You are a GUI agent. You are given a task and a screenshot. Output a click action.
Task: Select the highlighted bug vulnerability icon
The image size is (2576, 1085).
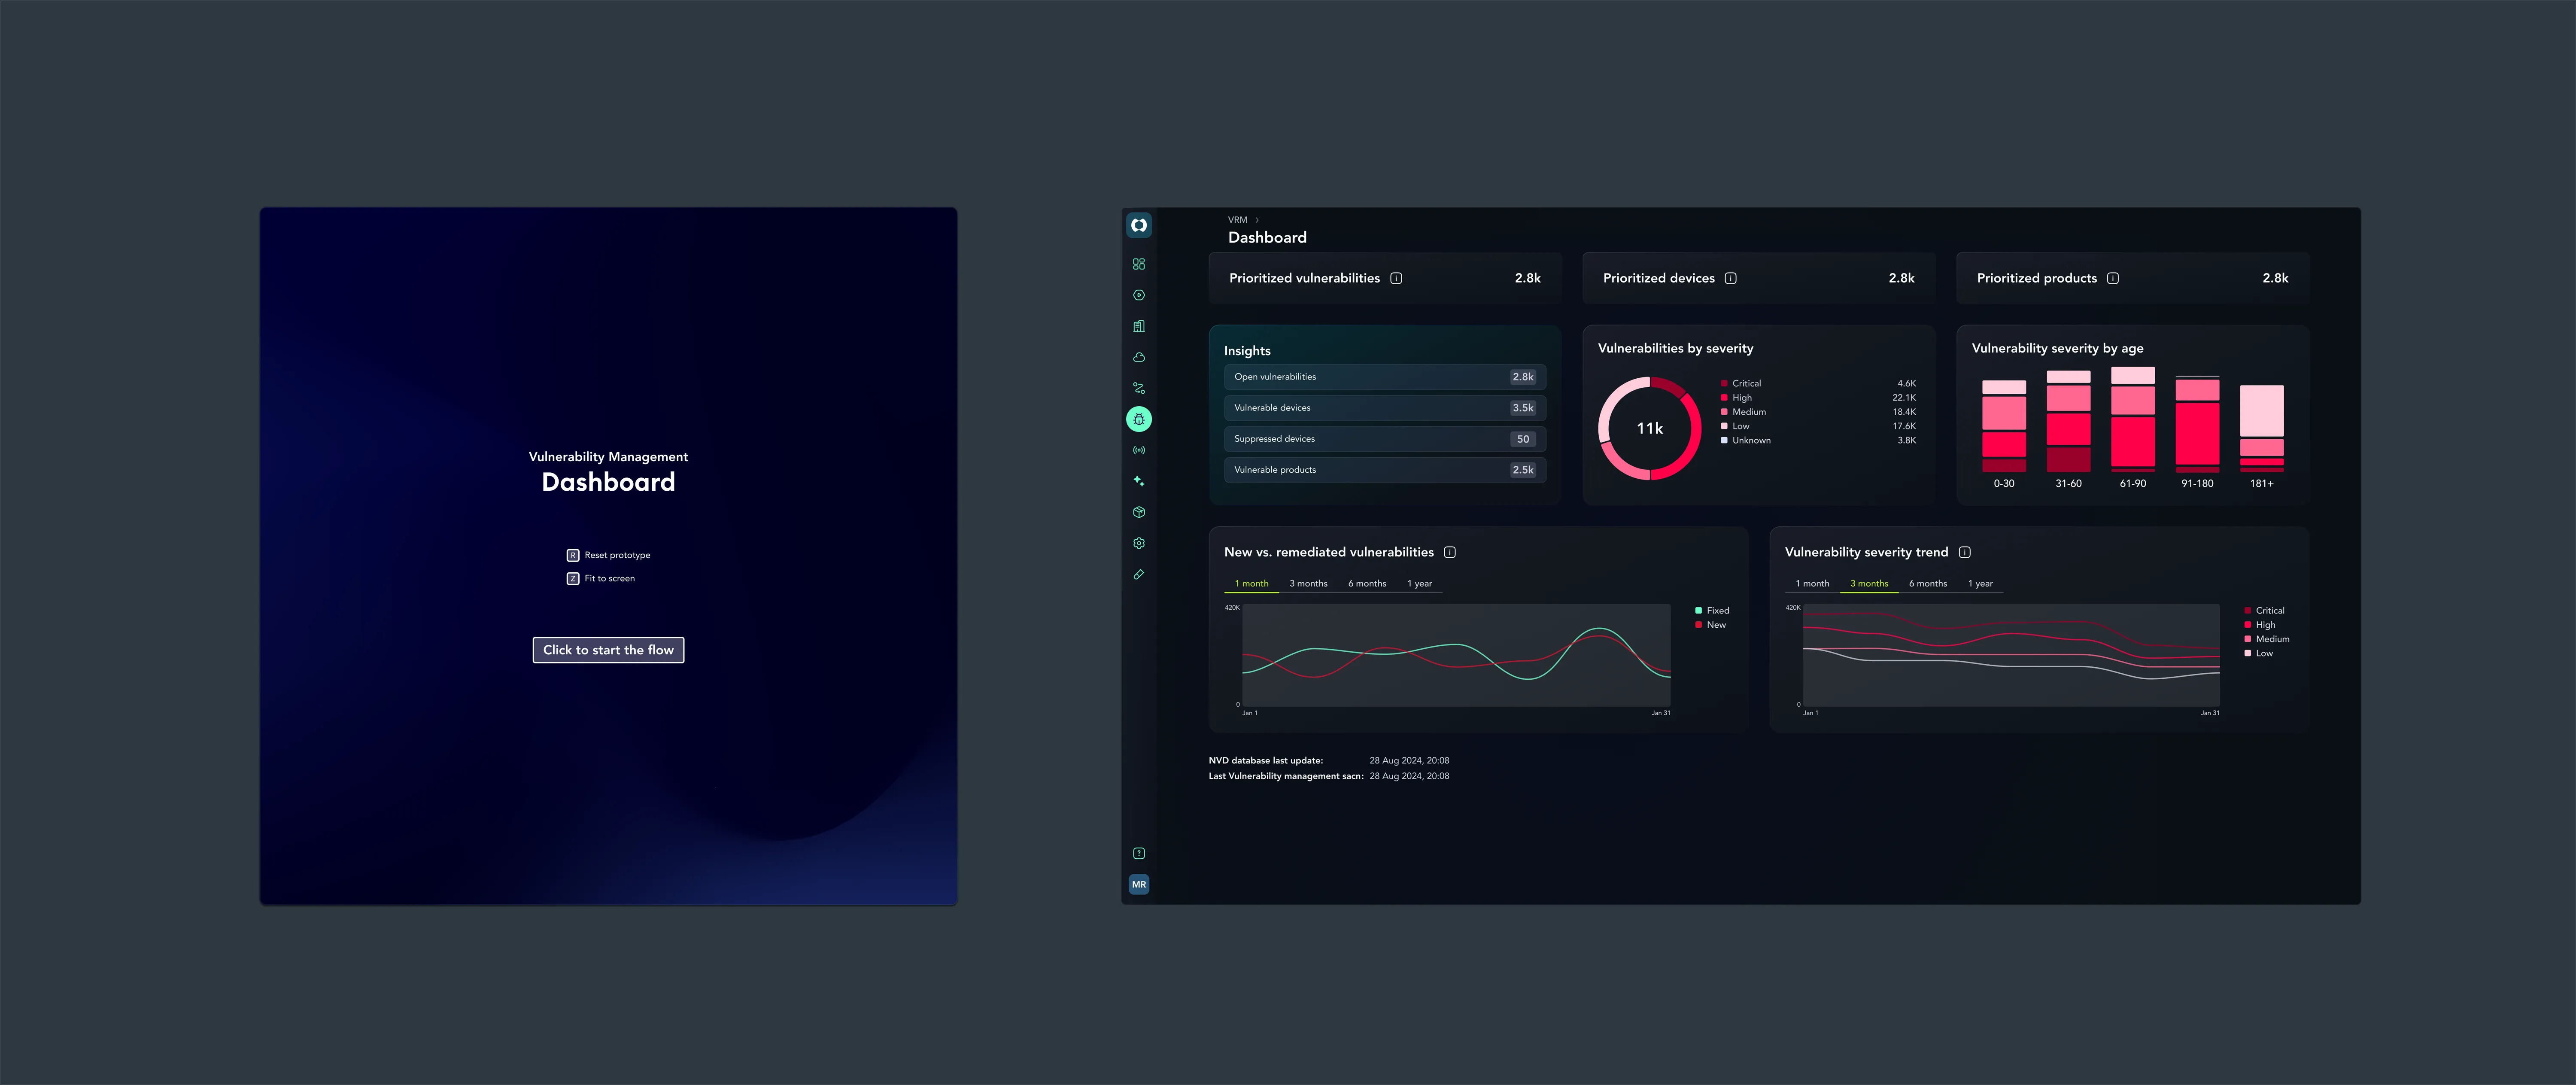click(1139, 419)
